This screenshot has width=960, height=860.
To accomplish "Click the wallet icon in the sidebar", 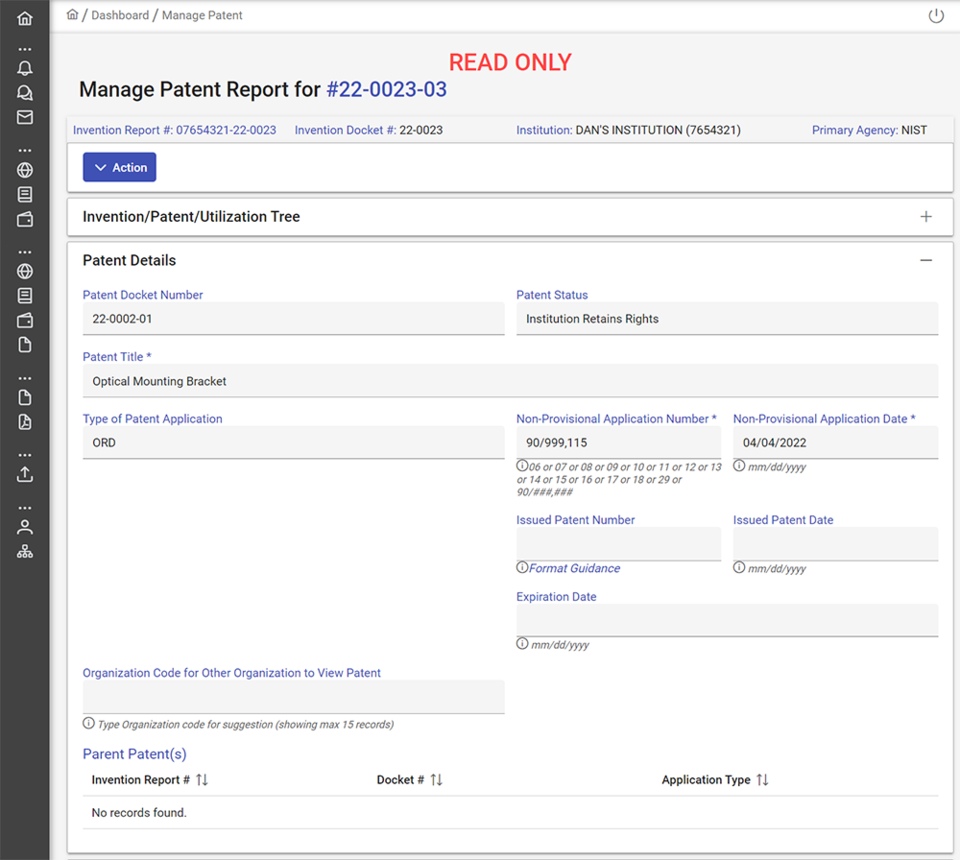I will (x=24, y=219).
